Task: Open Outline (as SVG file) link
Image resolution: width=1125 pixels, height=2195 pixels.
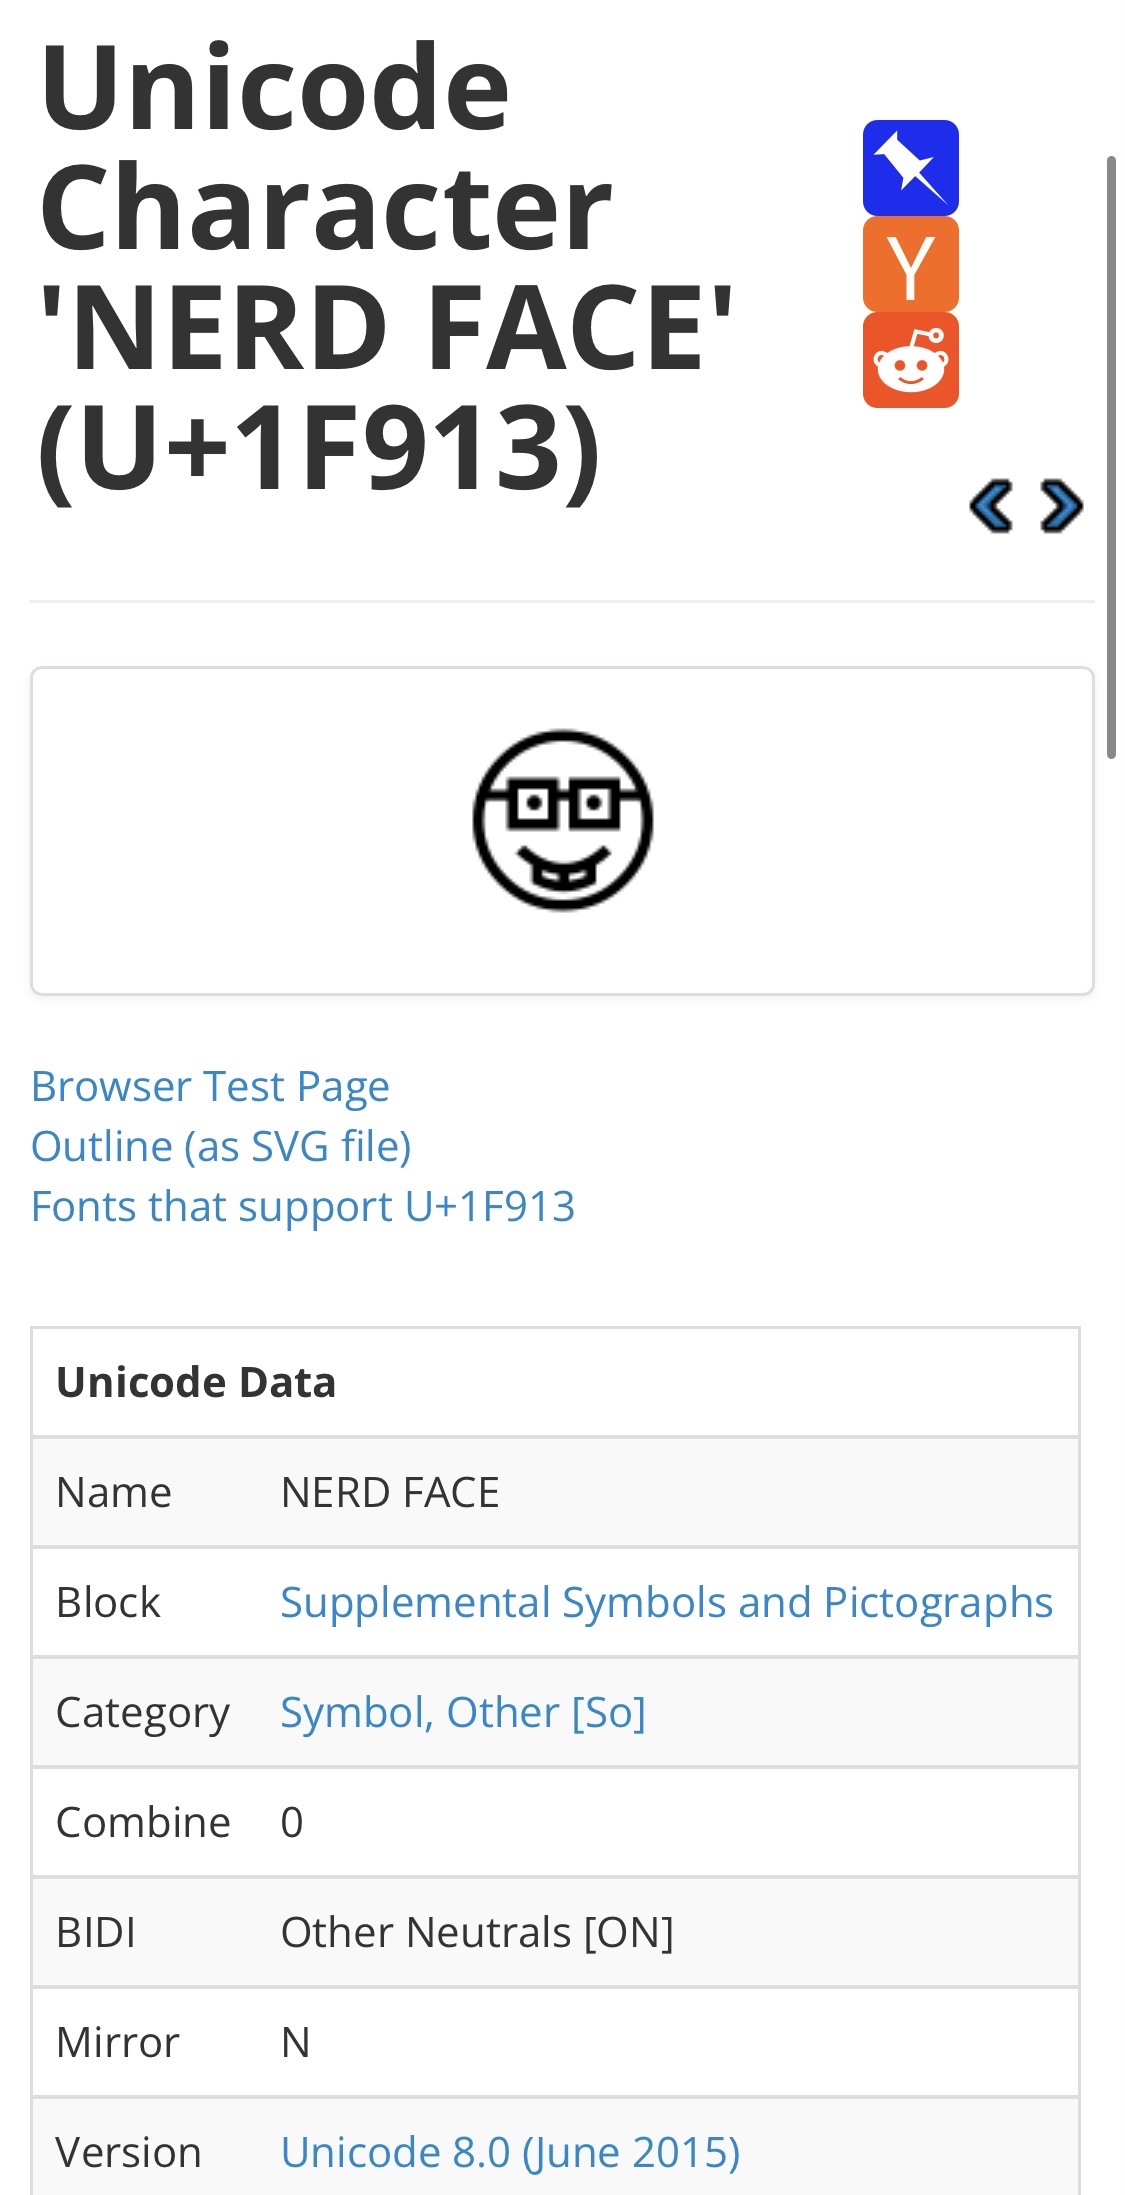Action: (x=221, y=1147)
